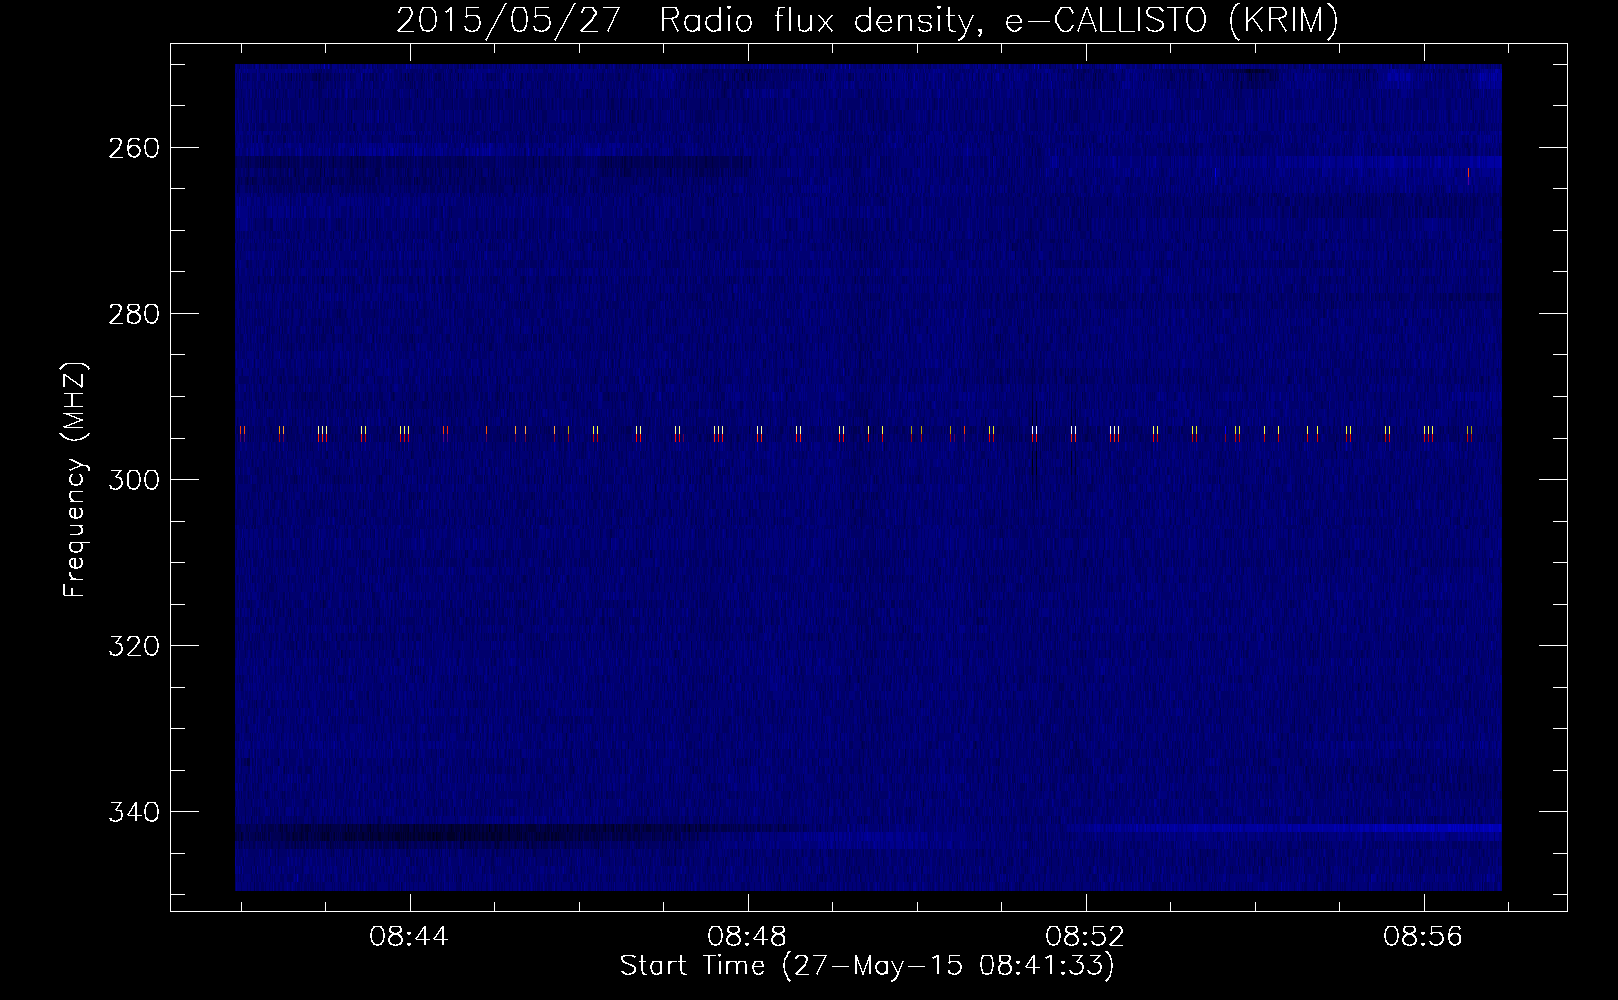Click the 08:56 time tick label
Screen dimensions: 1618x1000
click(x=1423, y=937)
